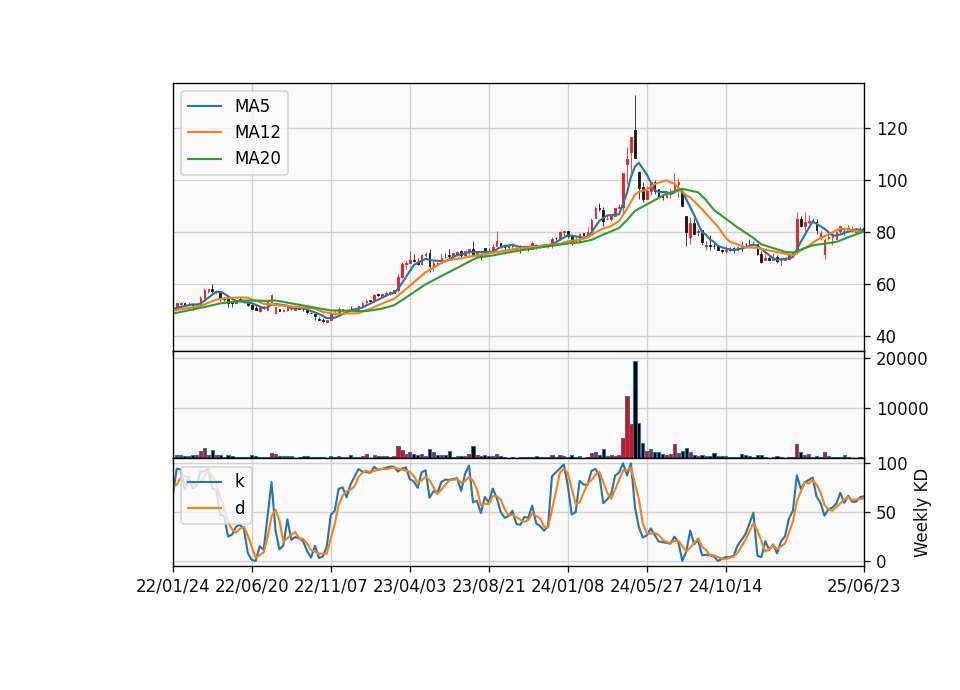Click the 24/01/08 date tick label
Viewport: 960px width, 690px height.
click(x=568, y=586)
